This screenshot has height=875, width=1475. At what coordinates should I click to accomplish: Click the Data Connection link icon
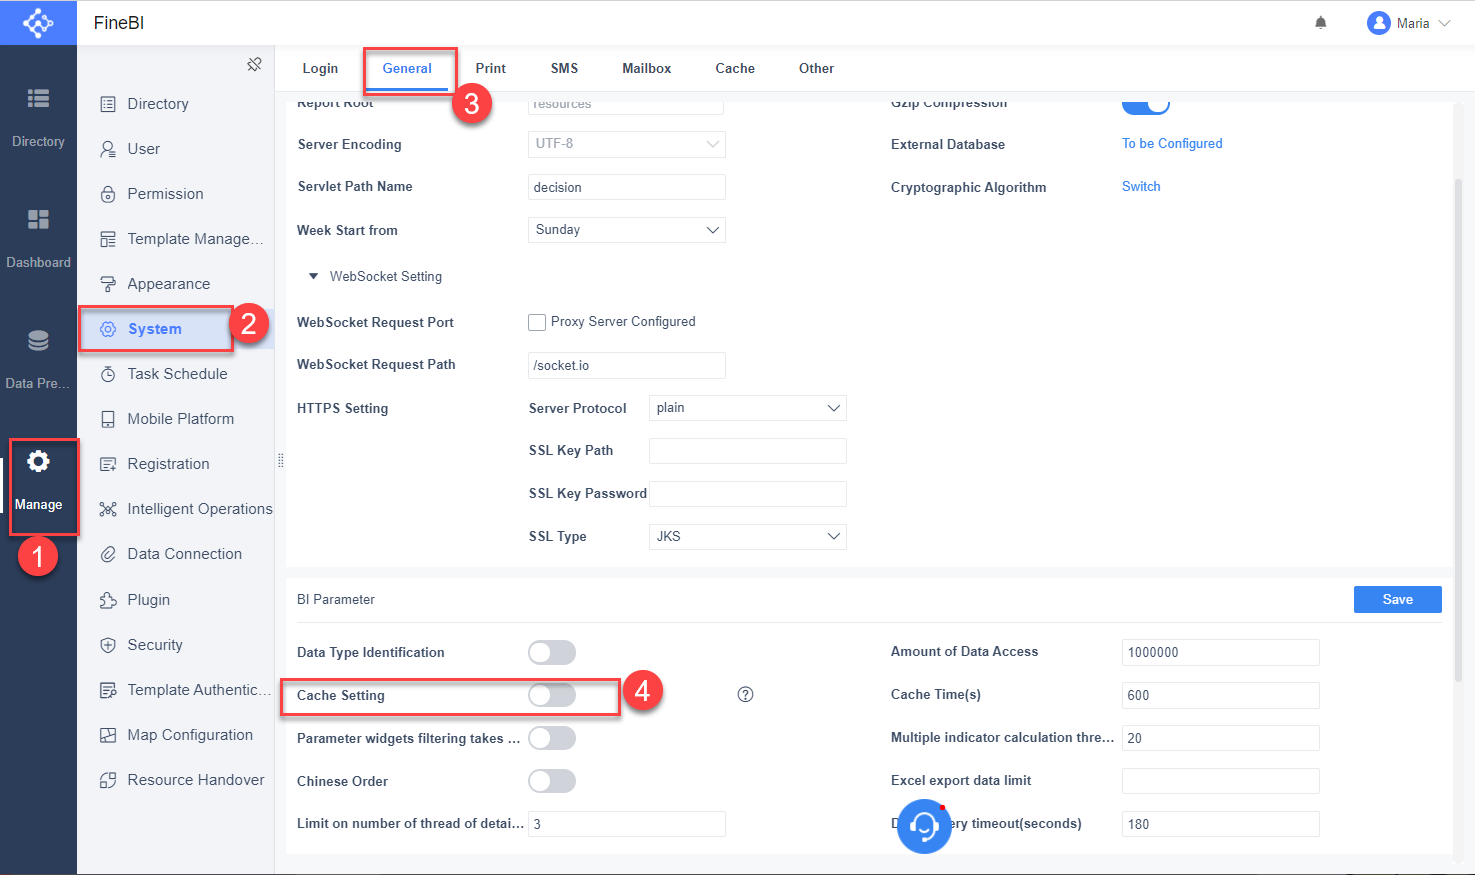pyautogui.click(x=108, y=554)
